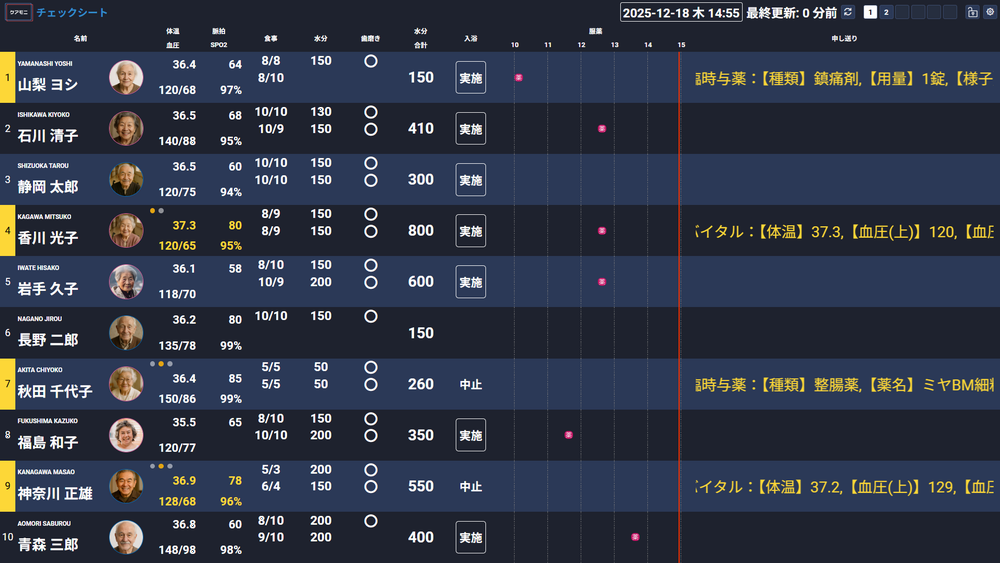Click the 名前 column header
This screenshot has height=563, width=1000.
point(80,38)
